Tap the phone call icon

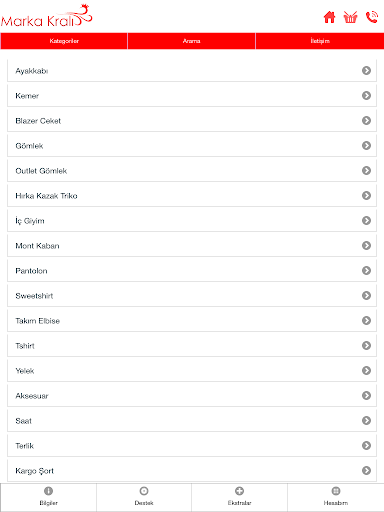click(x=372, y=17)
